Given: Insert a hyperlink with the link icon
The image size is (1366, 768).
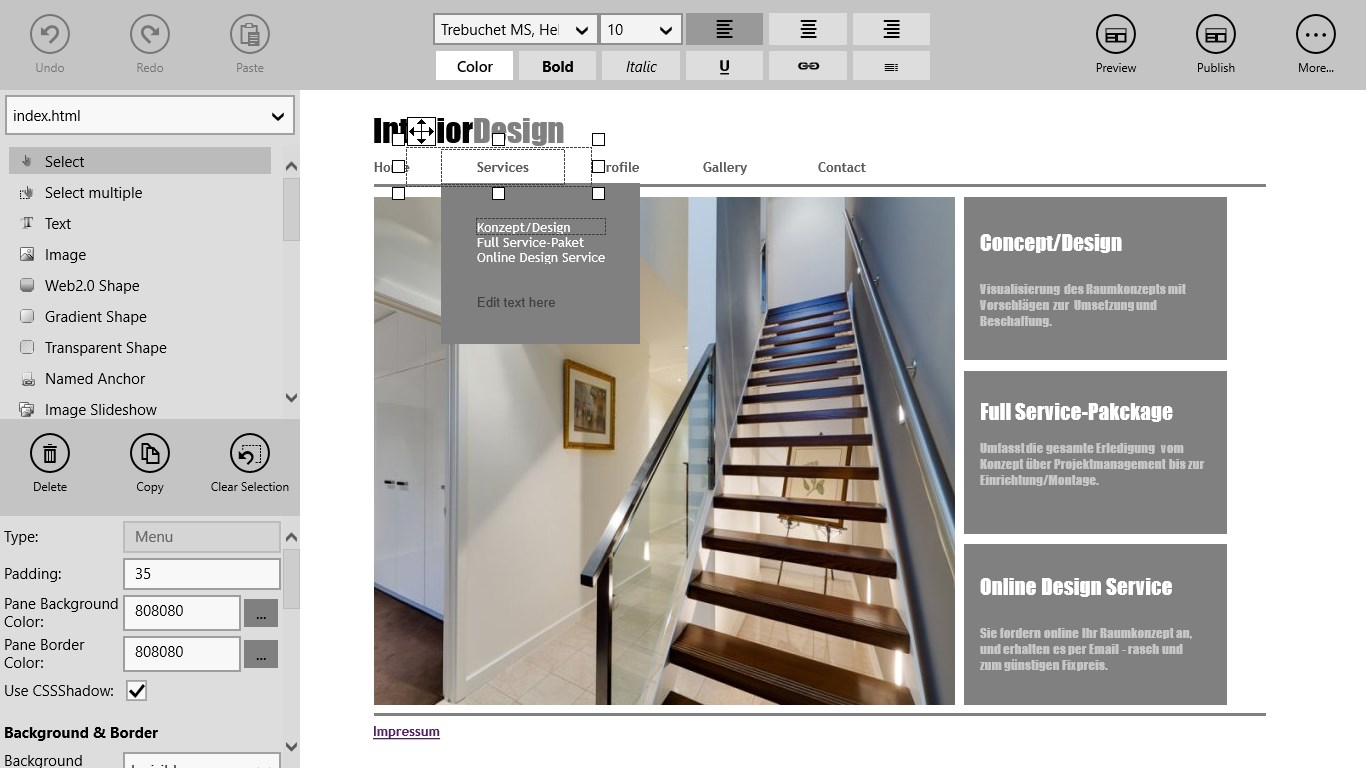Looking at the screenshot, I should (x=808, y=66).
